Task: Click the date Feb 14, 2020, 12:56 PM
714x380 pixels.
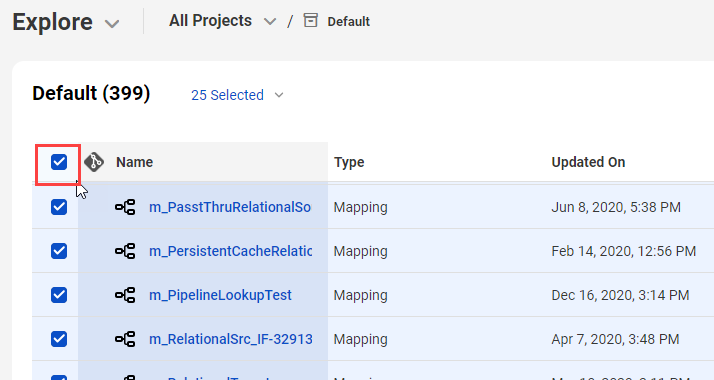Action: tap(624, 251)
